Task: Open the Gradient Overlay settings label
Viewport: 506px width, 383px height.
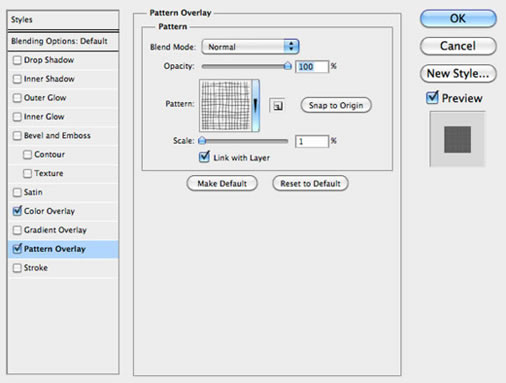Action: [55, 230]
